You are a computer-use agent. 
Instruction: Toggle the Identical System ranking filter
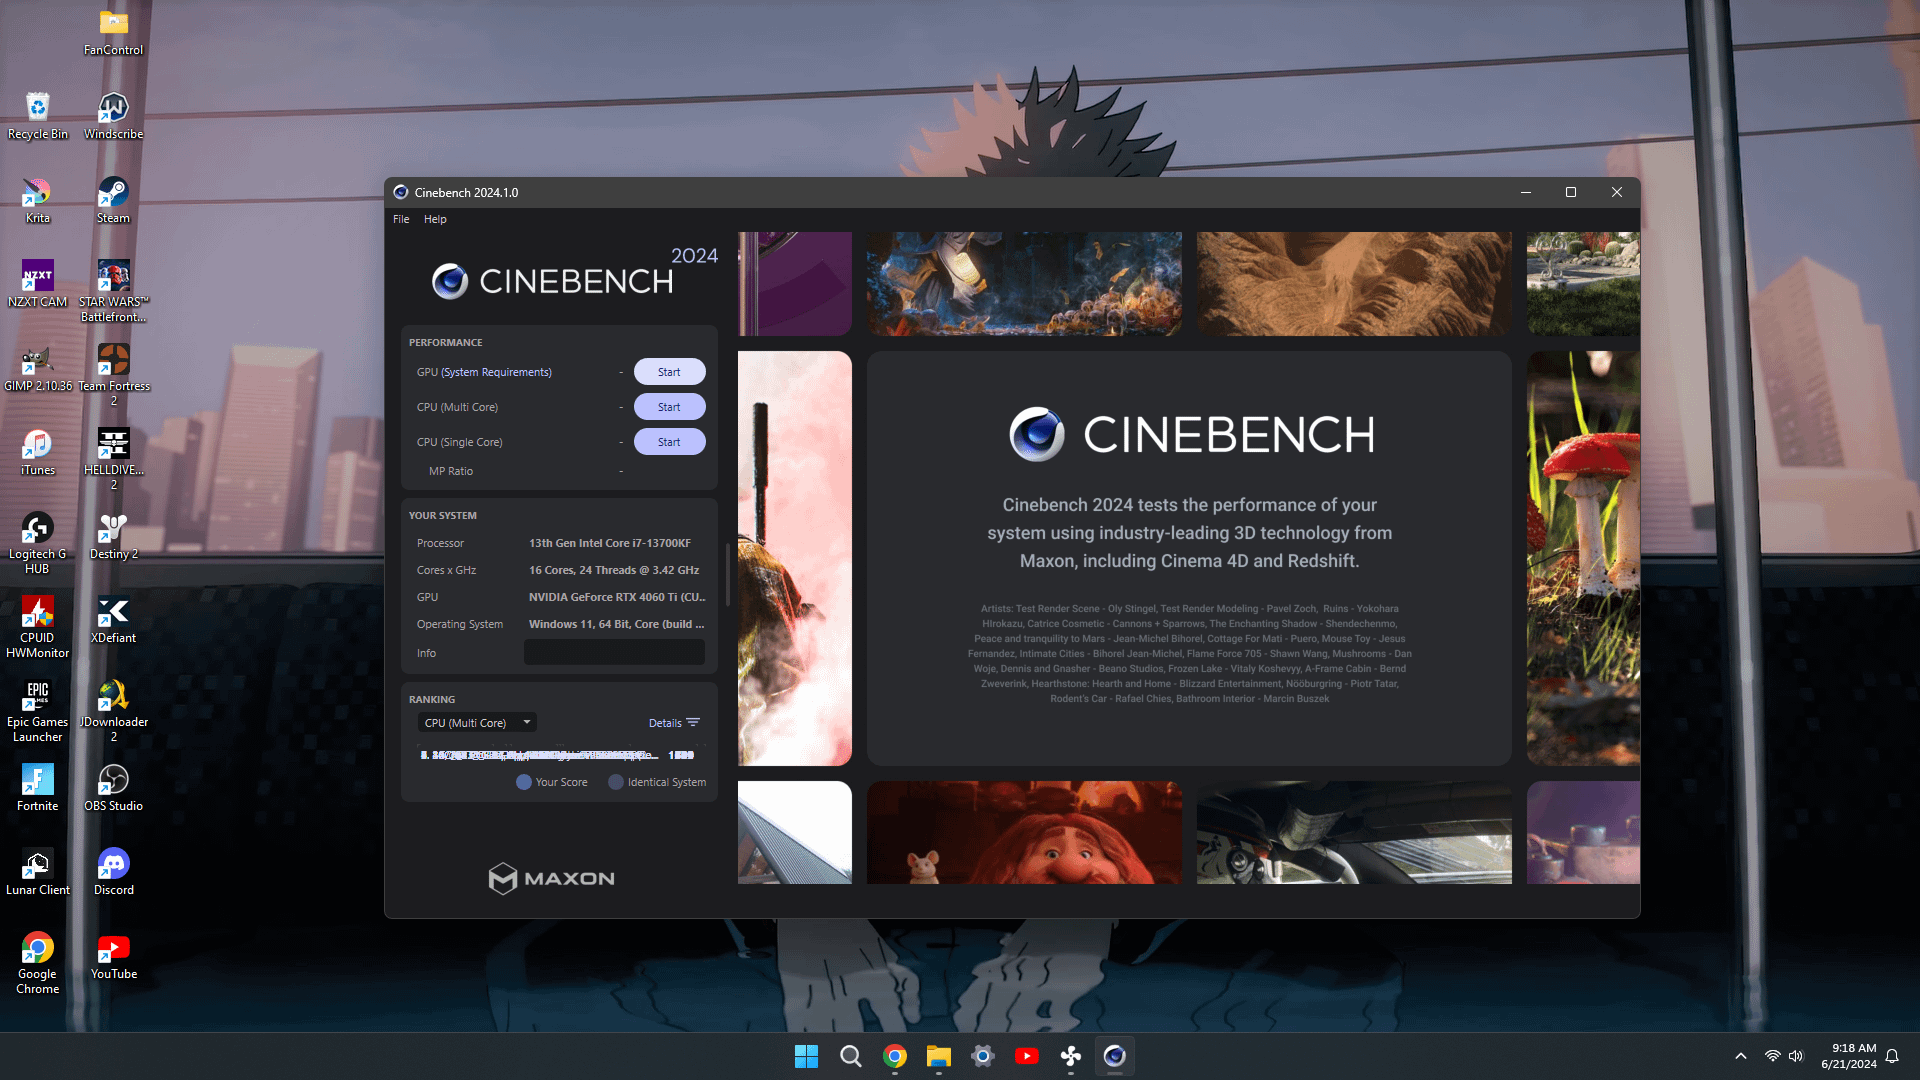click(x=657, y=782)
